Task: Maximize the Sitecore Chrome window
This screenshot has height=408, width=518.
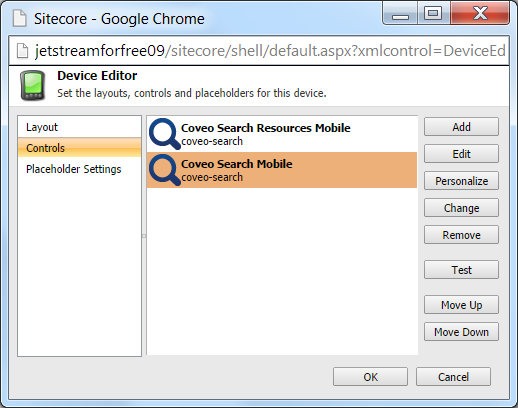Action: point(433,14)
